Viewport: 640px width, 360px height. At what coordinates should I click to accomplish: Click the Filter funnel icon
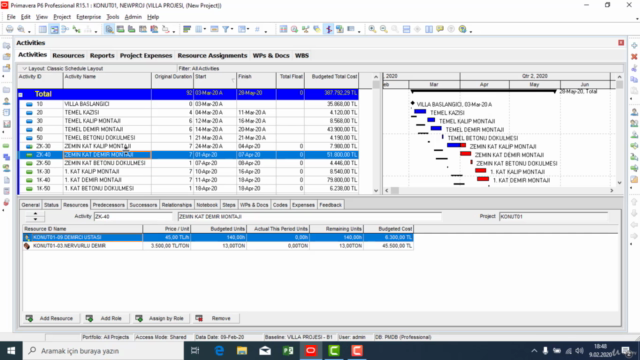coord(225,29)
